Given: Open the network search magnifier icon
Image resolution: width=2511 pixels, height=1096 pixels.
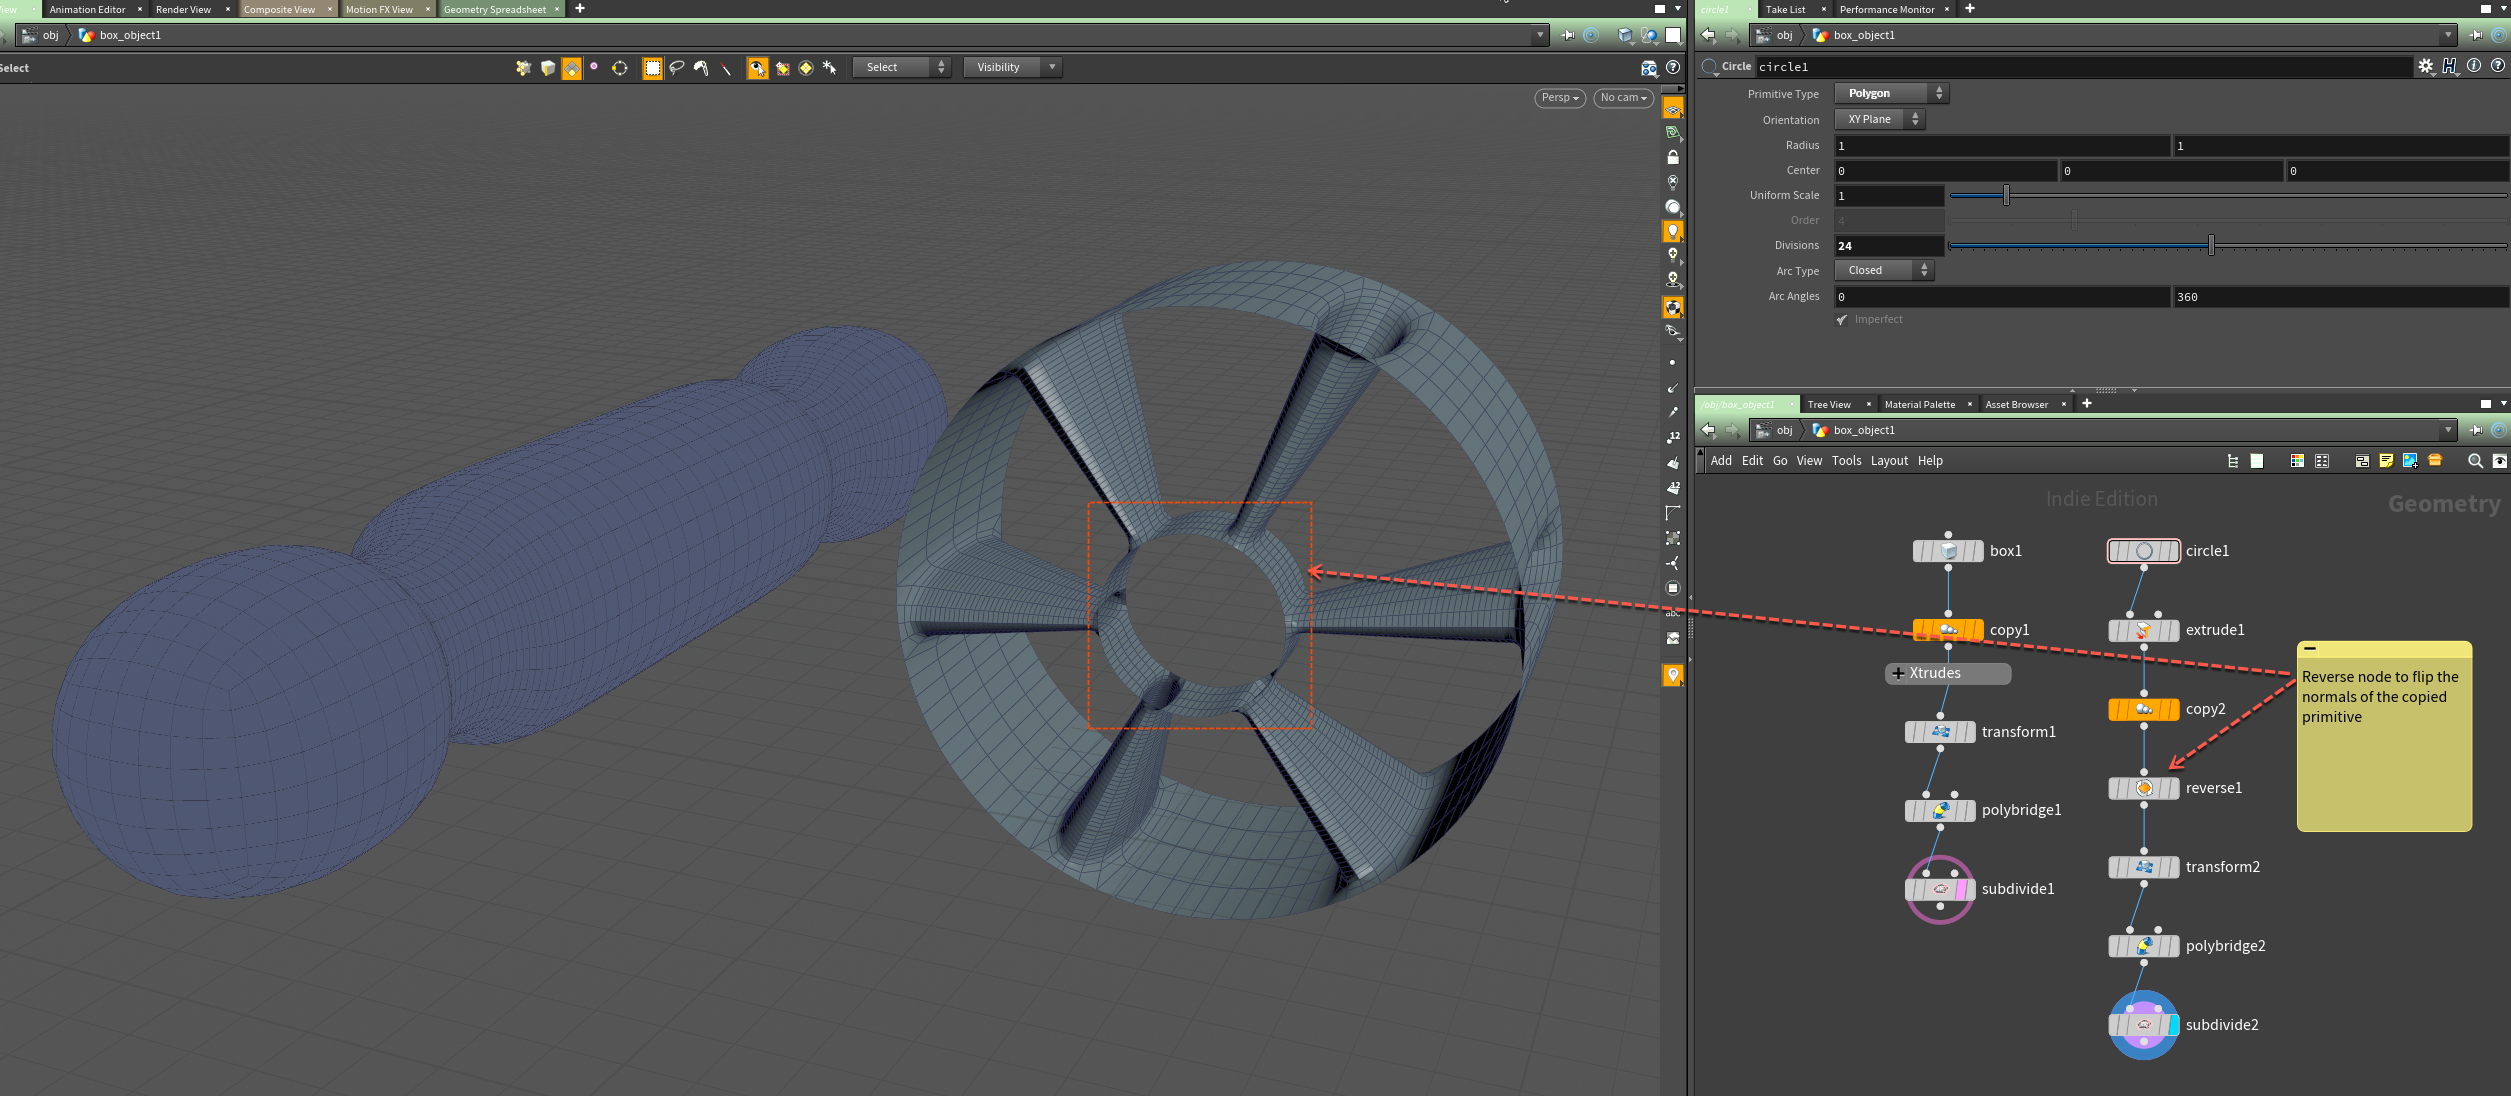Looking at the screenshot, I should click(2475, 461).
